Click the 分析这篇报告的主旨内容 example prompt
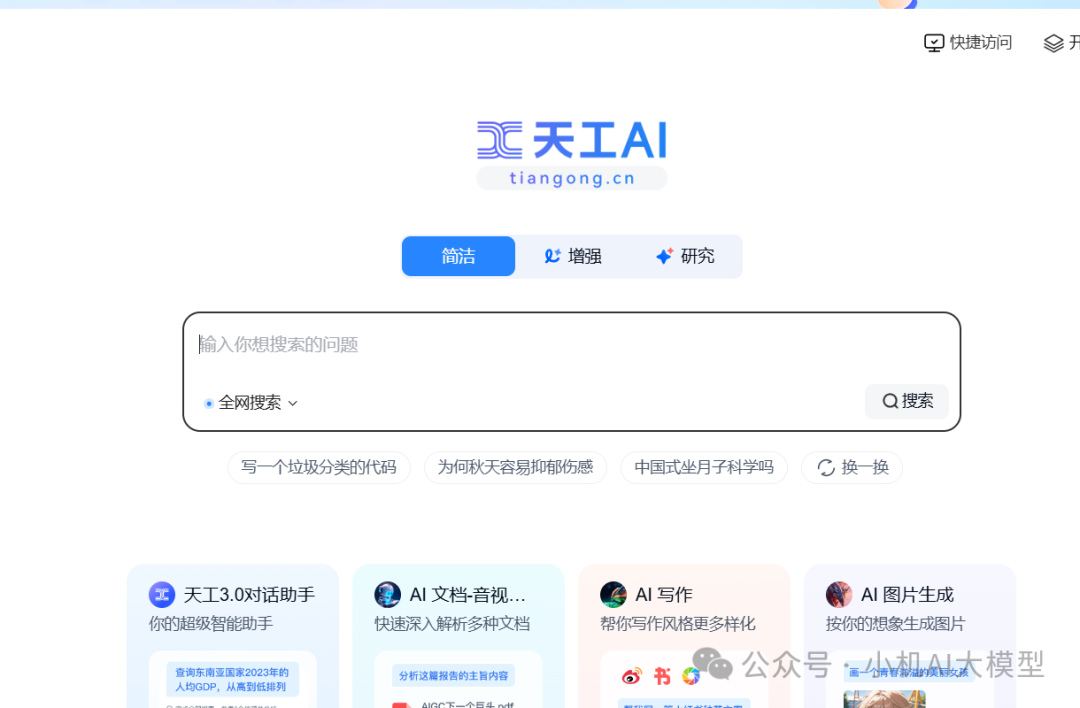 tap(453, 676)
